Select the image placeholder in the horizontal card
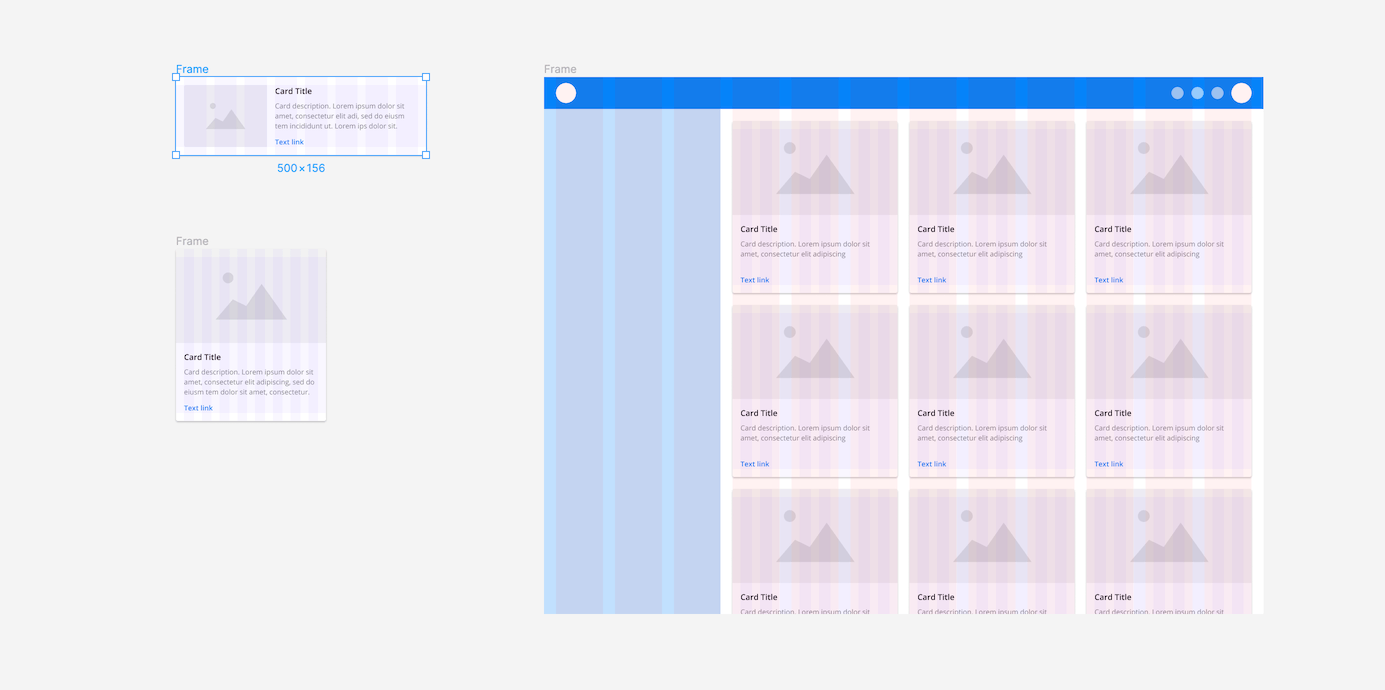 (225, 116)
